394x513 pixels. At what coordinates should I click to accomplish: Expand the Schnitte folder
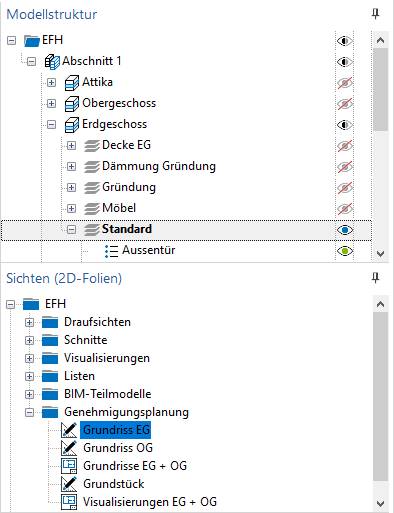pos(29,340)
